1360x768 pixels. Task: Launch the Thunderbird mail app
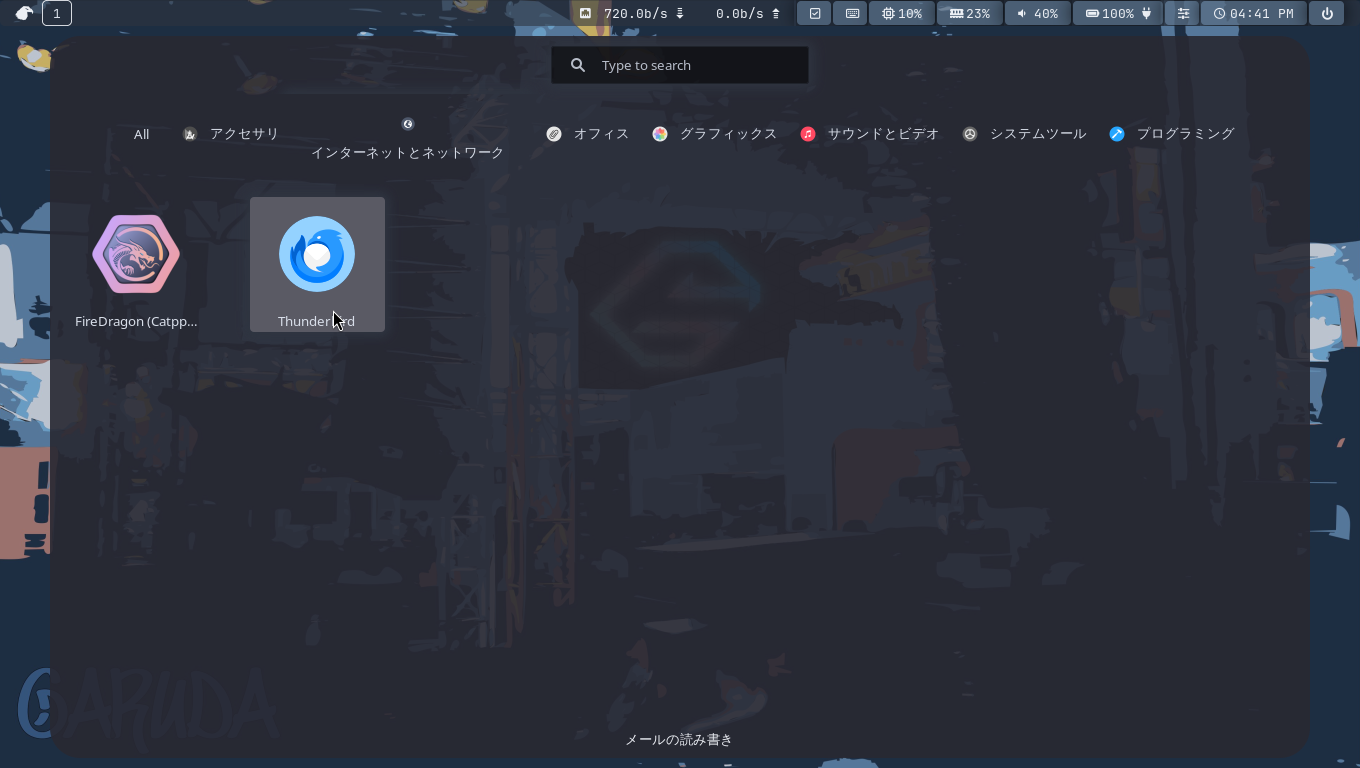(317, 264)
